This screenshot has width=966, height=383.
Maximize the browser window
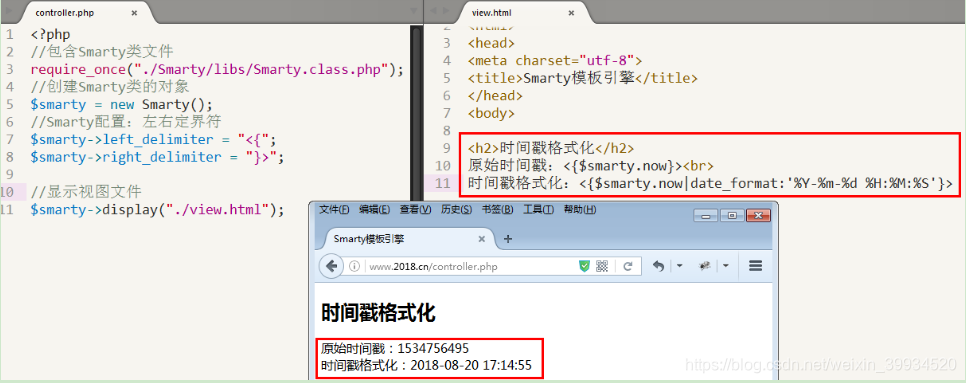point(732,216)
